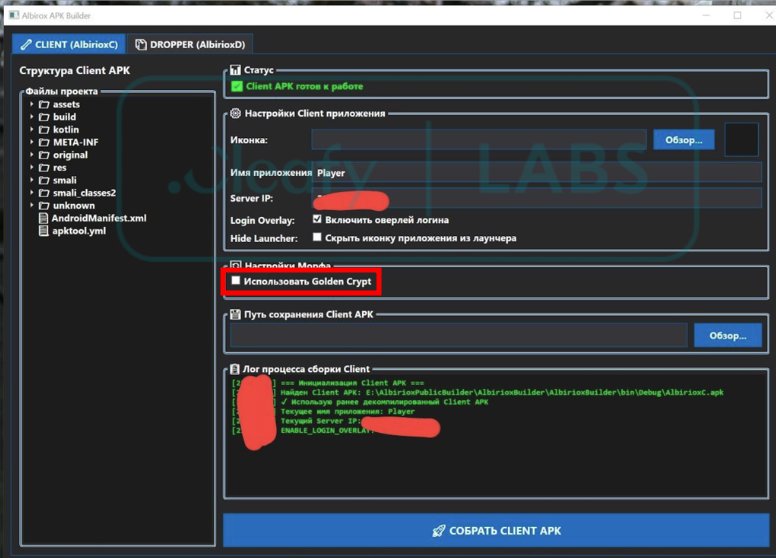Select apktool.yml in the project tree
776x558 pixels.
pos(79,231)
